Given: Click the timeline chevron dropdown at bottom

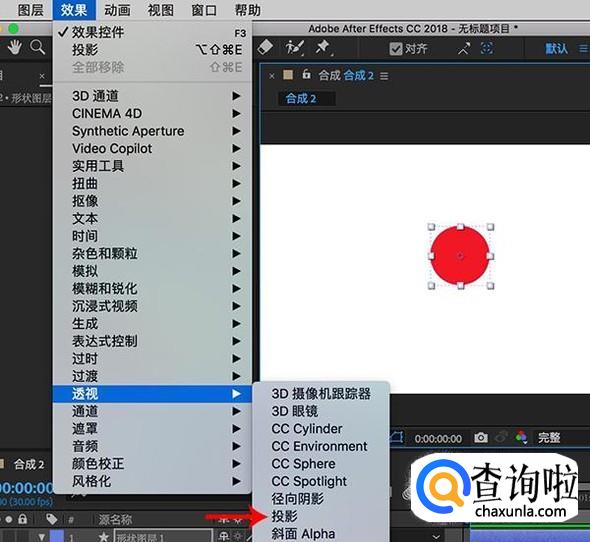Looking at the screenshot, I should tap(436, 536).
